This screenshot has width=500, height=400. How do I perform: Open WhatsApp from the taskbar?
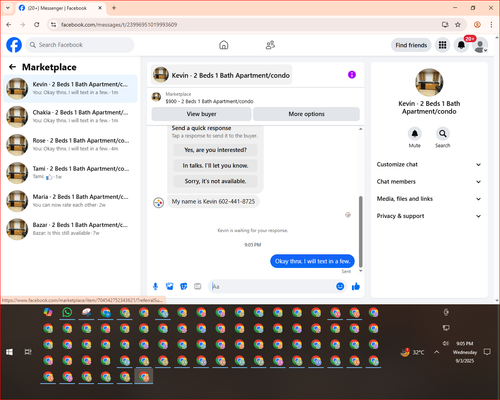pos(67,312)
